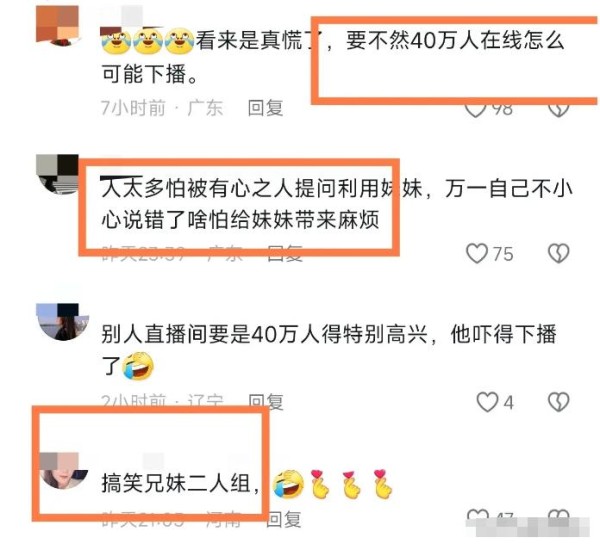
Task: Open fourth commenter's avatar profile
Action: [x=64, y=471]
